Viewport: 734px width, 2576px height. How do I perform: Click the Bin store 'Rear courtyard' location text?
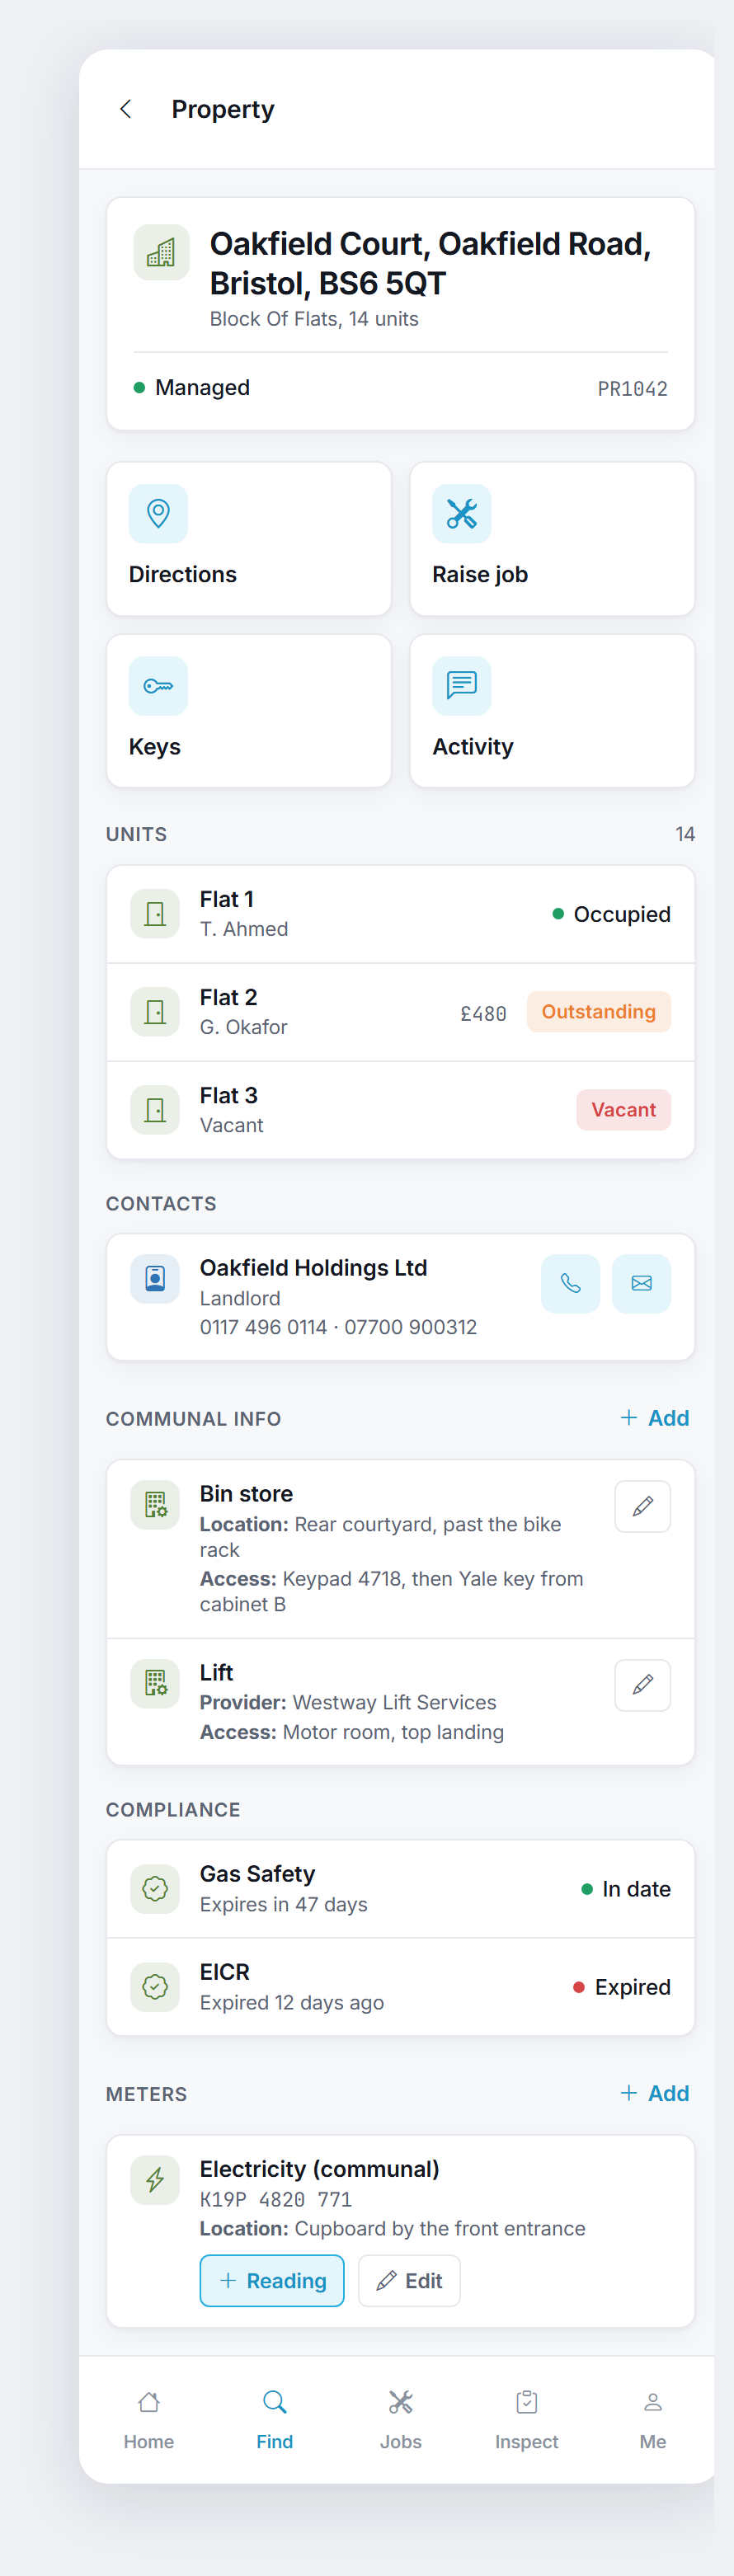pyautogui.click(x=381, y=1537)
